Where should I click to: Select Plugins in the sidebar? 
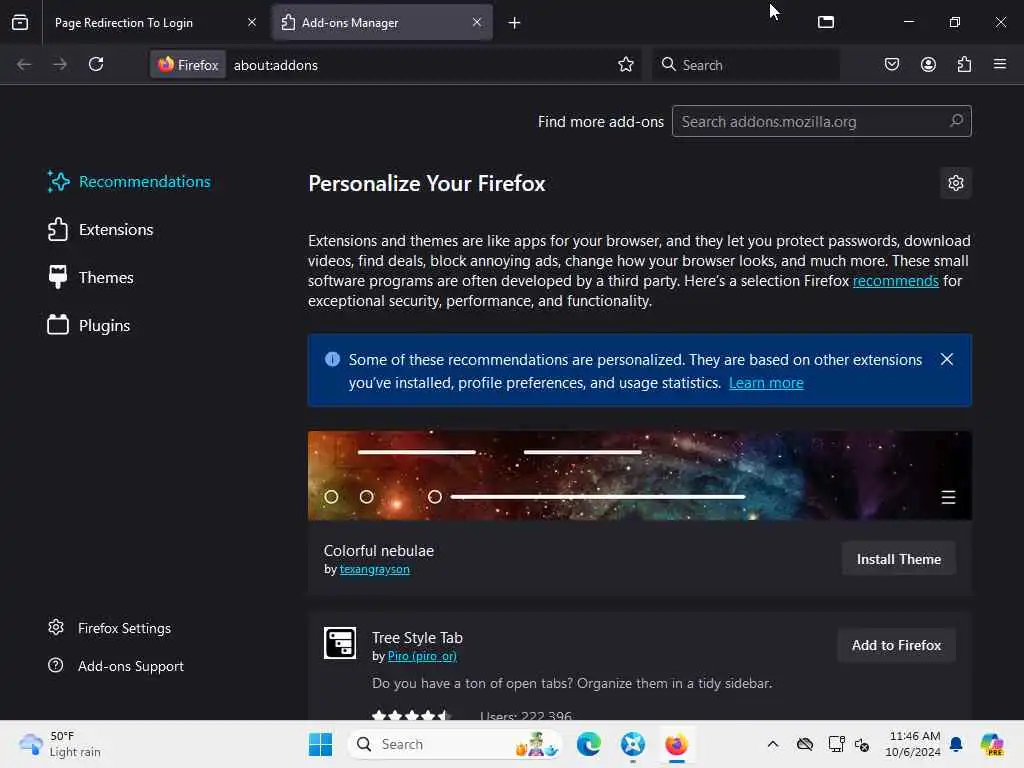(89, 325)
